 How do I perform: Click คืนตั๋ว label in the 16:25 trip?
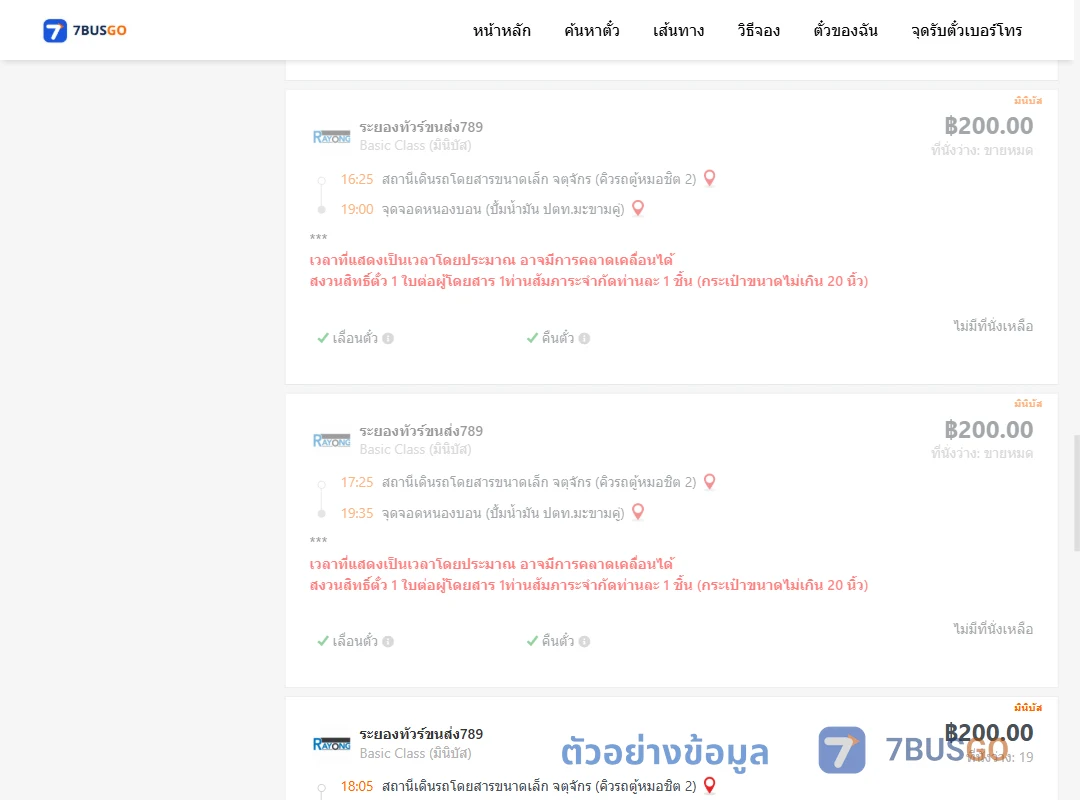558,338
